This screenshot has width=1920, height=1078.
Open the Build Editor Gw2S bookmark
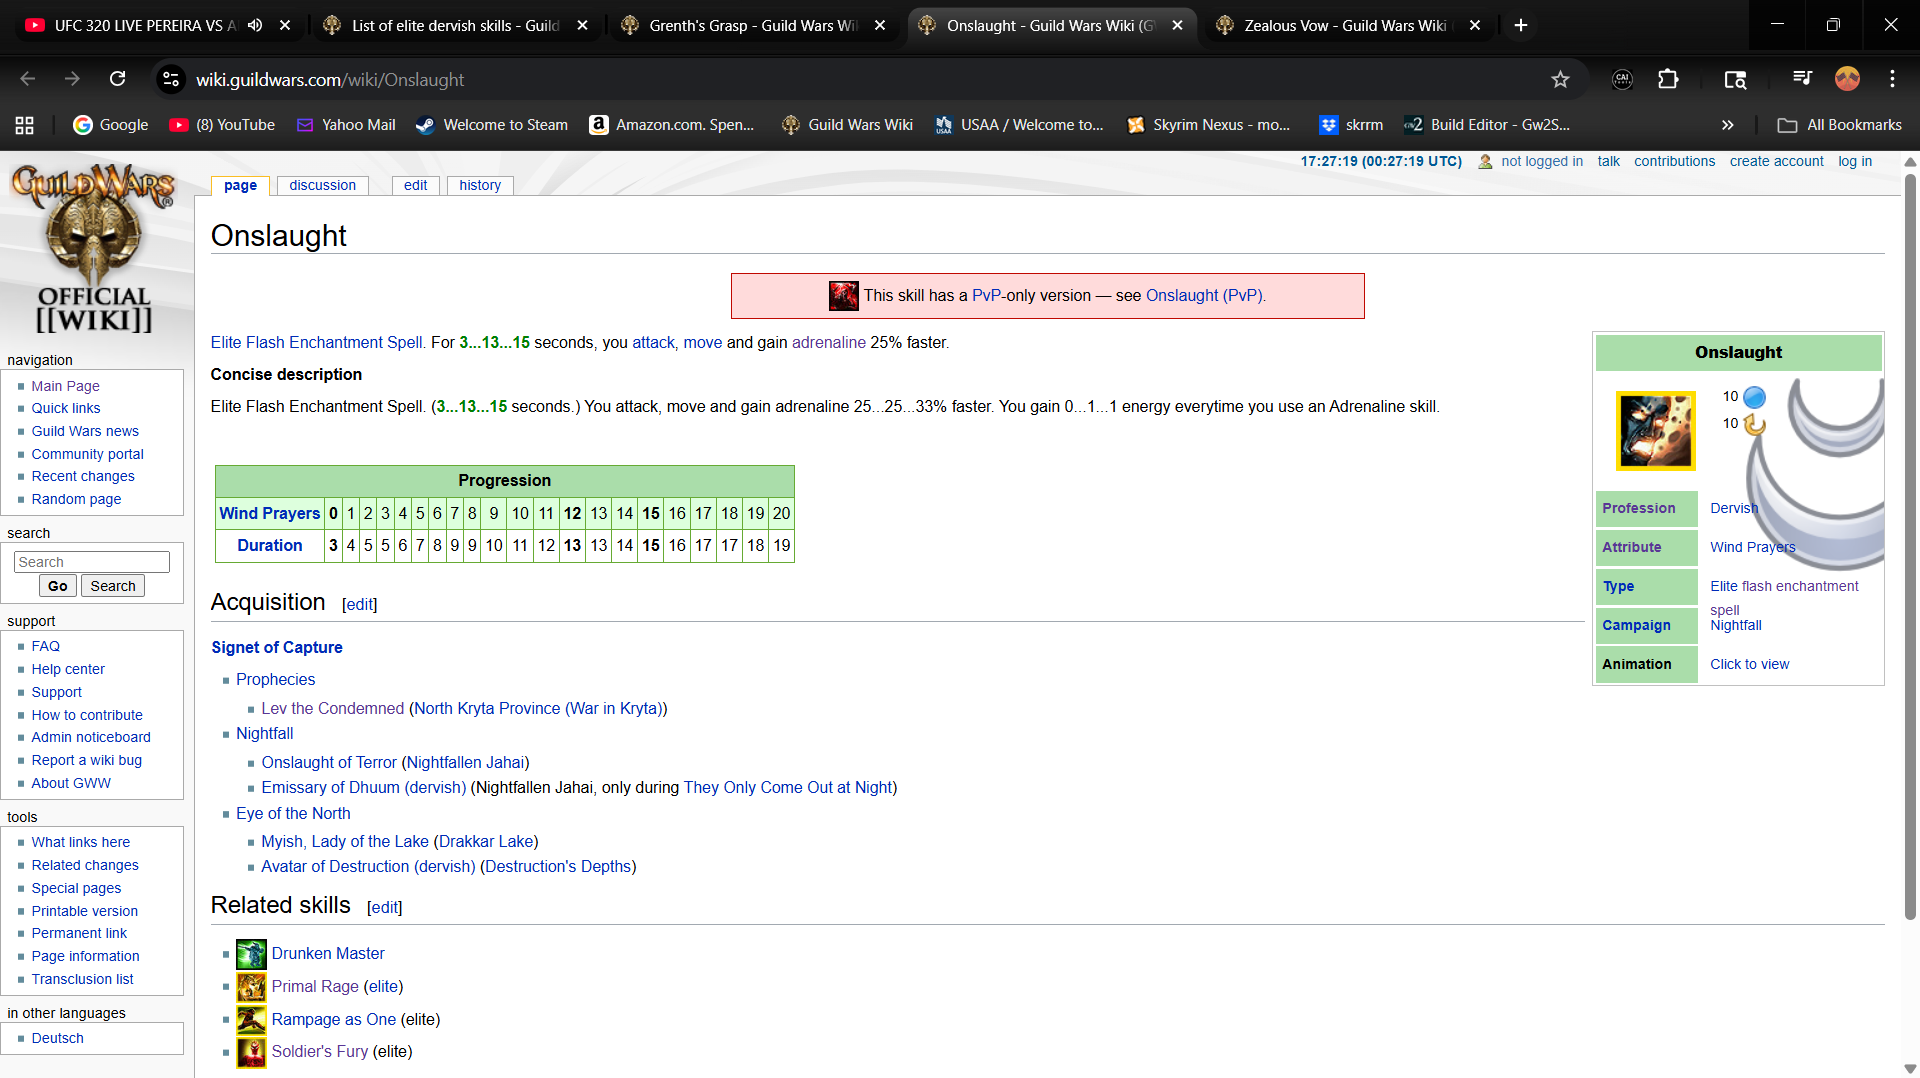tap(1487, 125)
